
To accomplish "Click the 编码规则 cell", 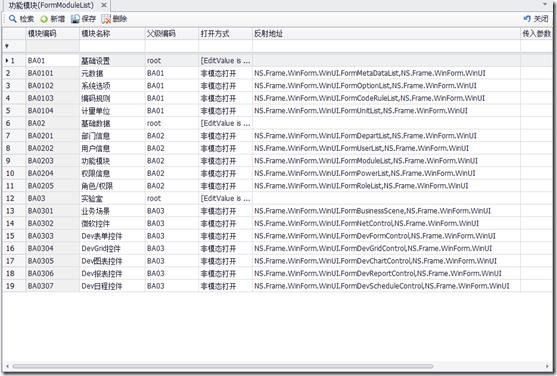I will [x=112, y=98].
